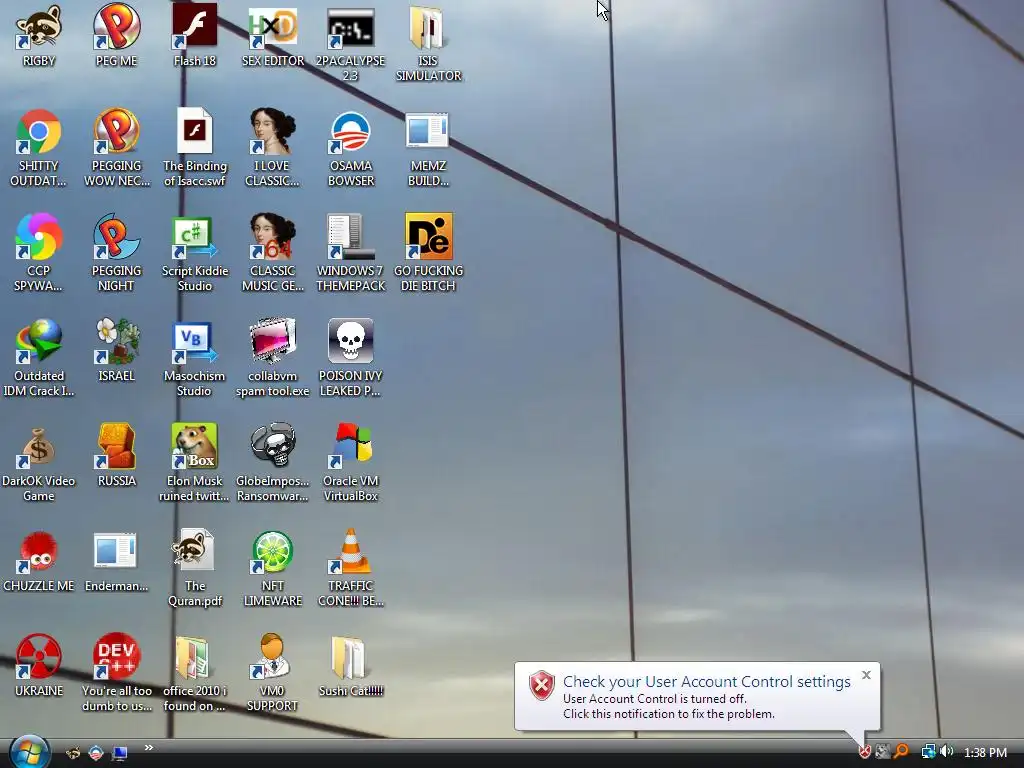
Task: Click the red shield icon in the balloon
Action: [541, 686]
